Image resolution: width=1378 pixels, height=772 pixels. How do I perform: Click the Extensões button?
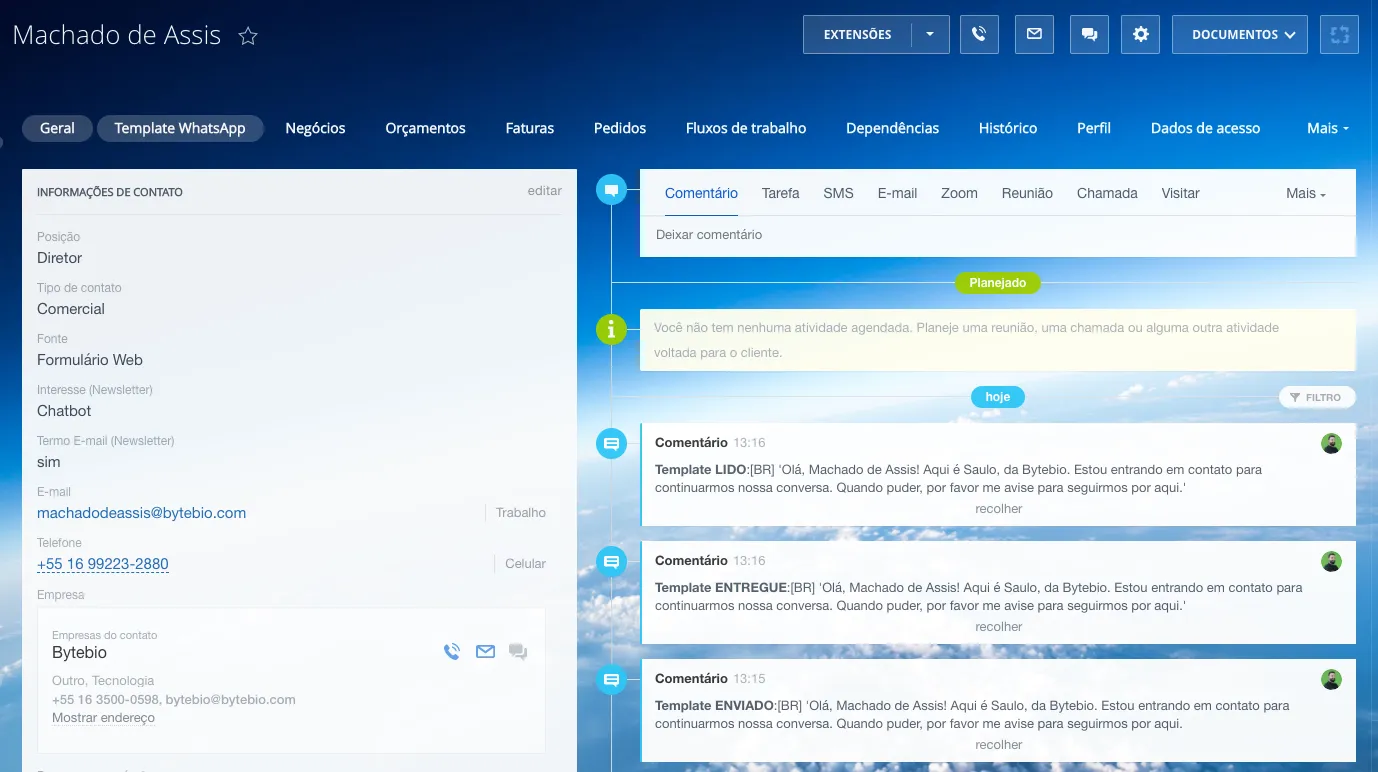point(857,34)
